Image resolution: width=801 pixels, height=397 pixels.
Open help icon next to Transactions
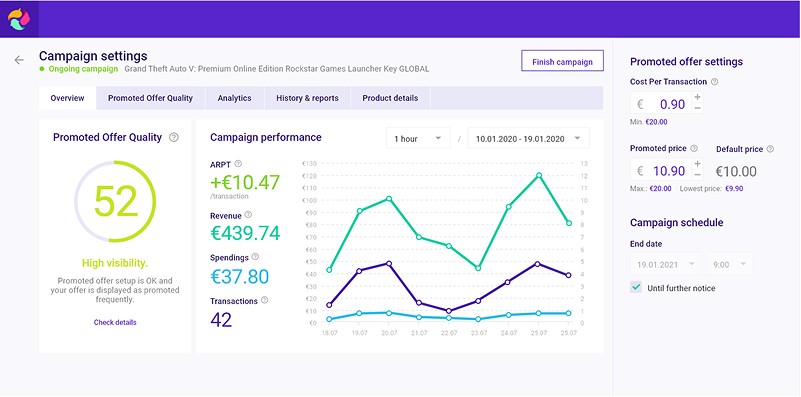point(265,300)
